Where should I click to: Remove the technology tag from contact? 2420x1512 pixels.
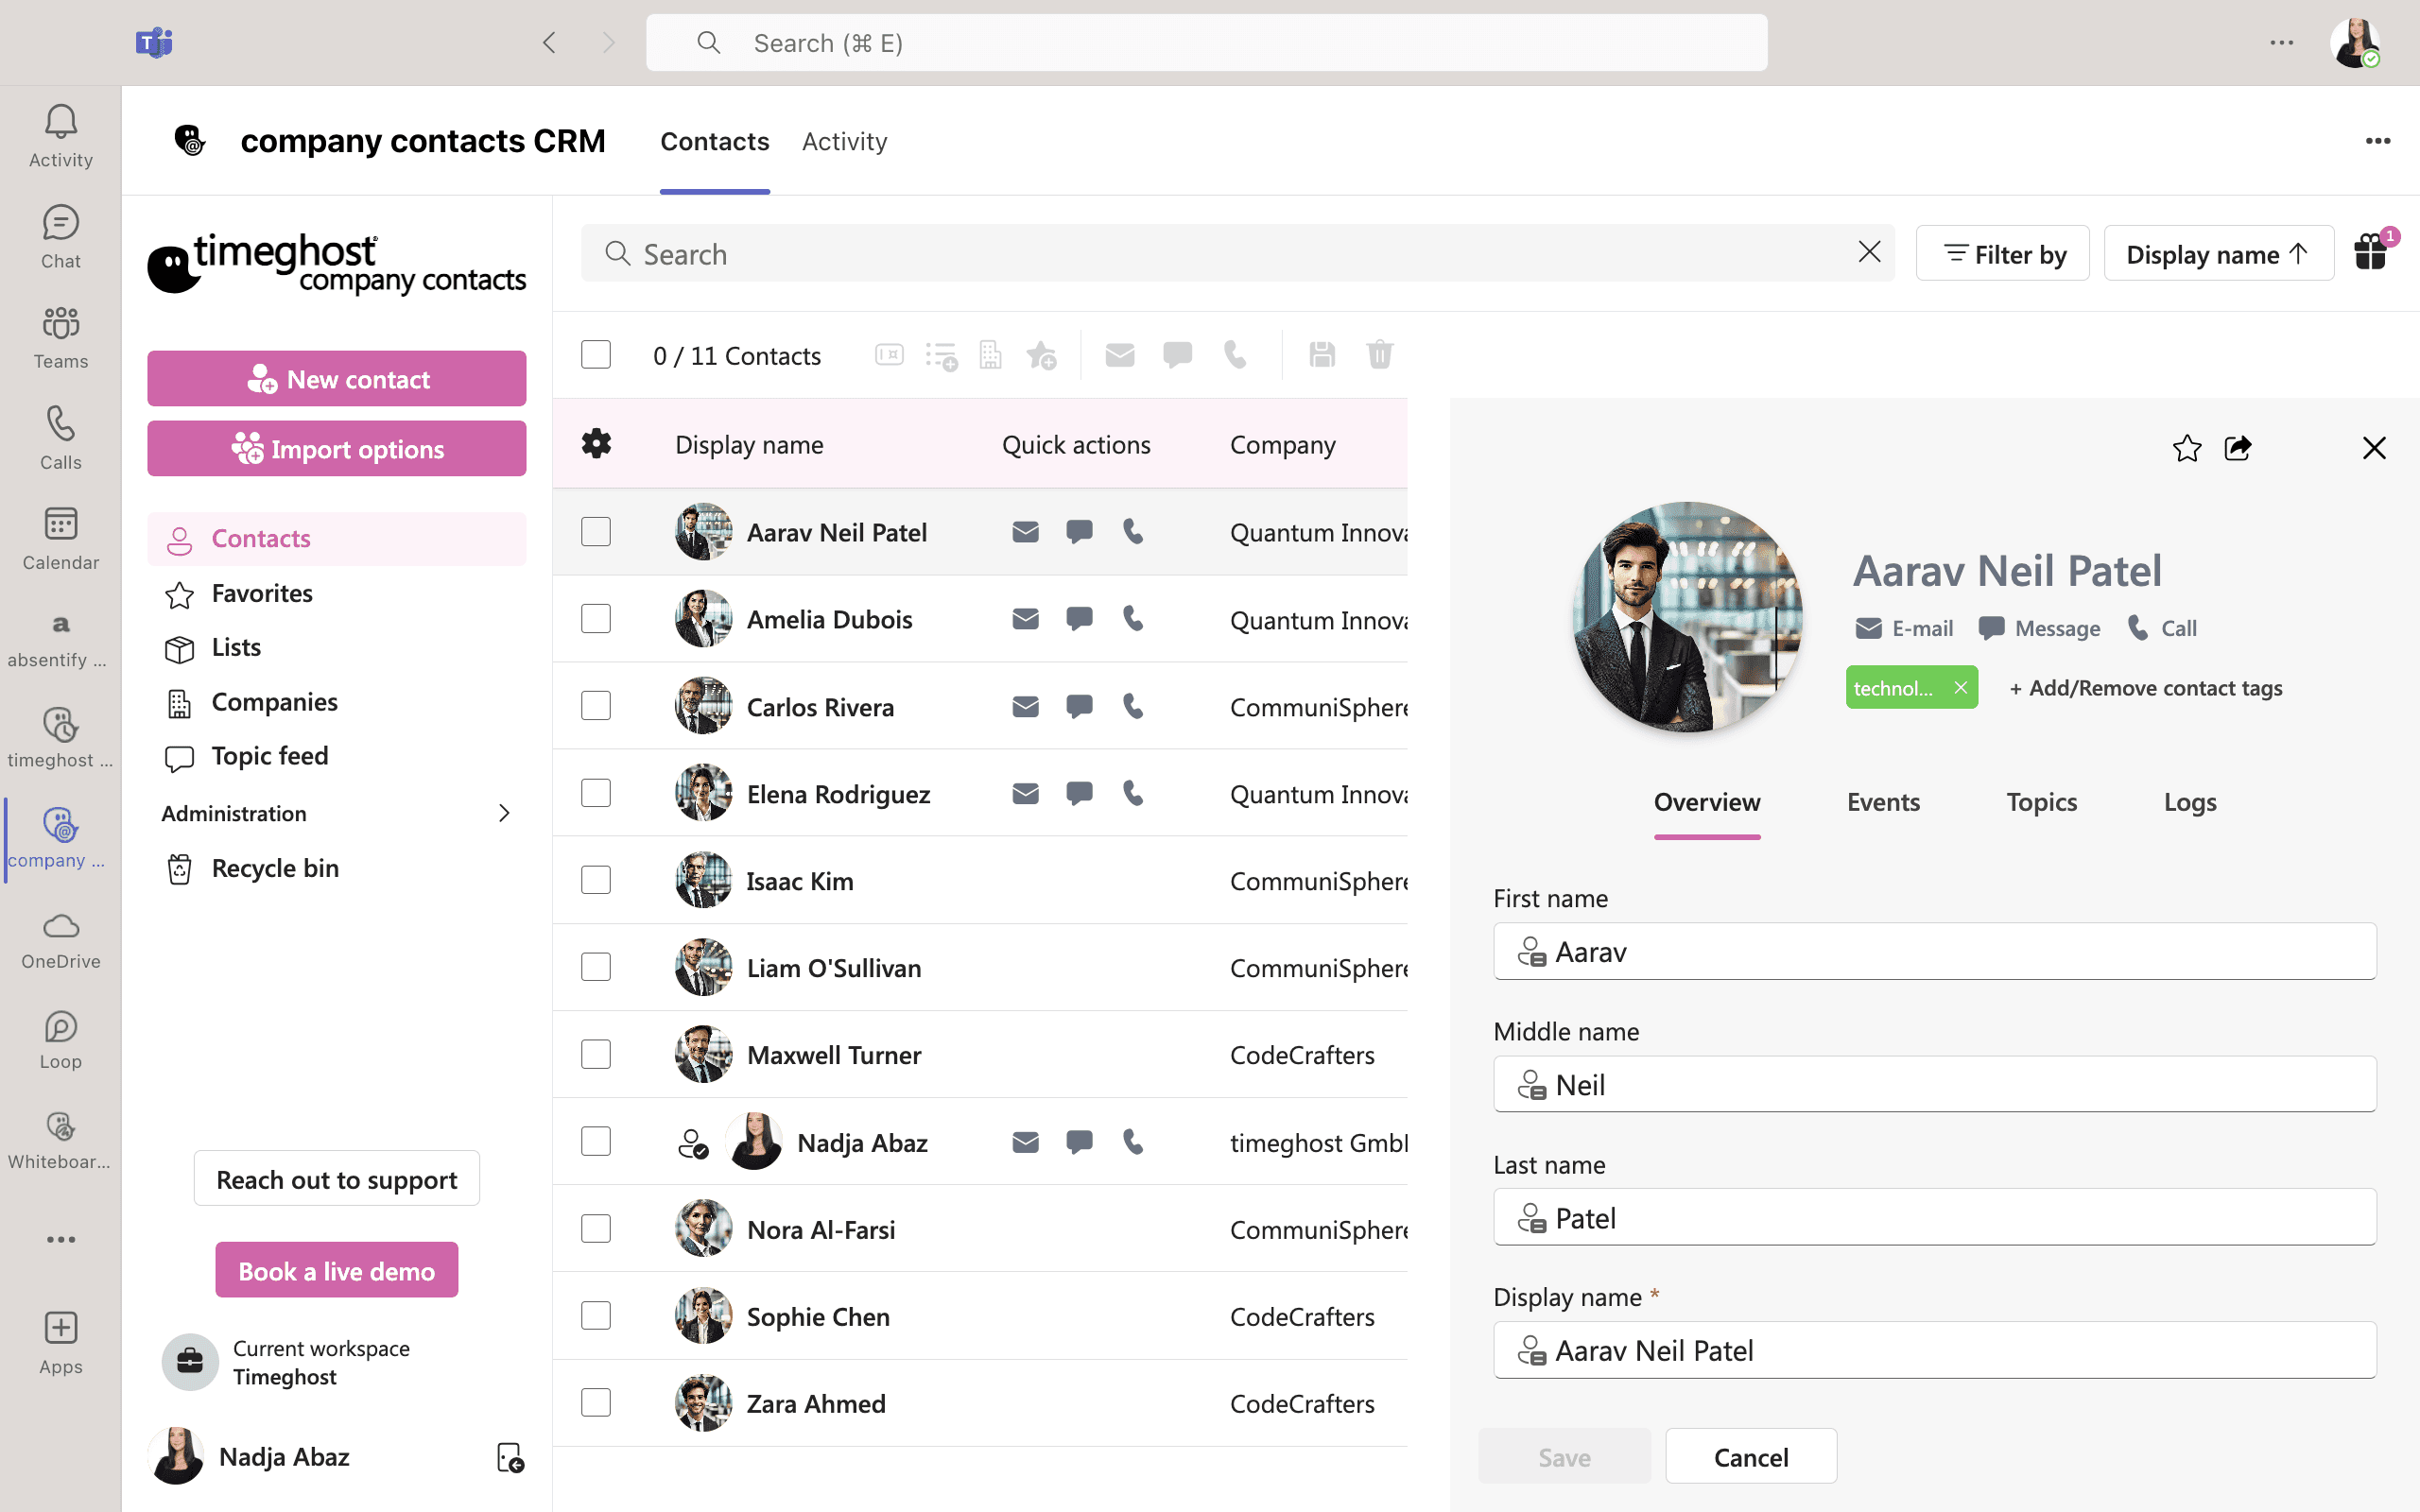pos(1960,687)
